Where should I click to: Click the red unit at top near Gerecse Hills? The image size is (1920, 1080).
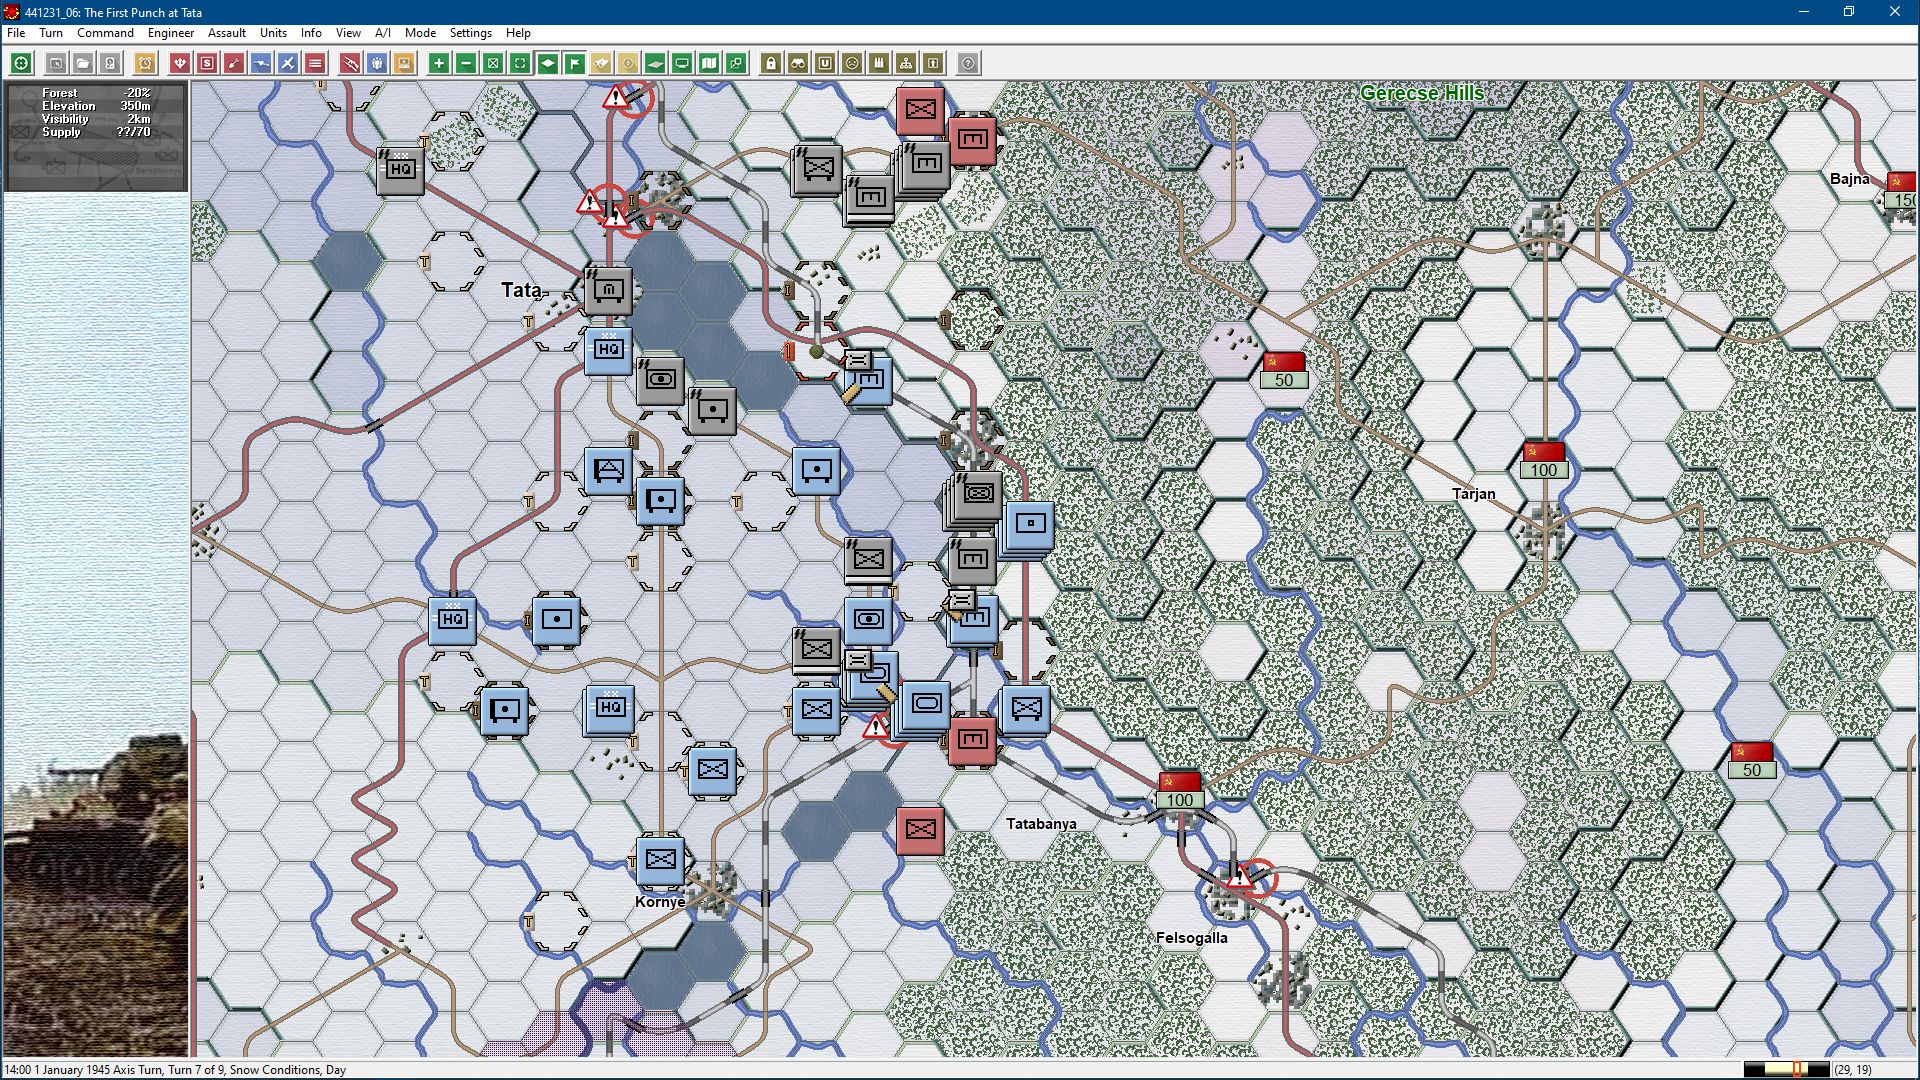[x=920, y=110]
